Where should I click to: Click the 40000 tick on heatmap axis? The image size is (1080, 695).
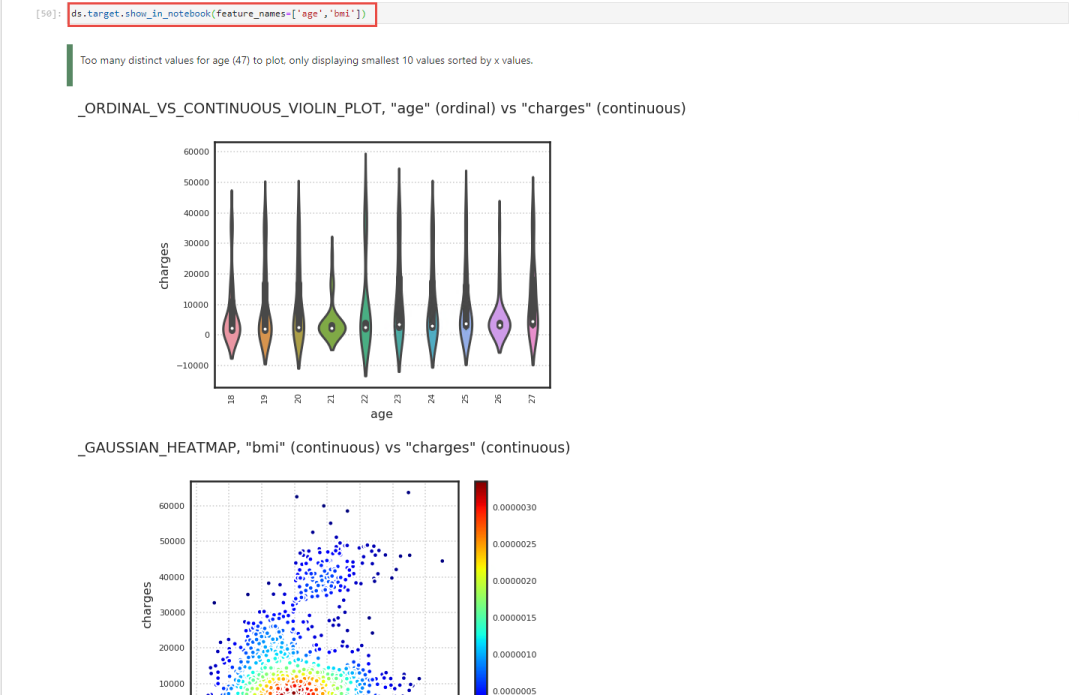172,577
